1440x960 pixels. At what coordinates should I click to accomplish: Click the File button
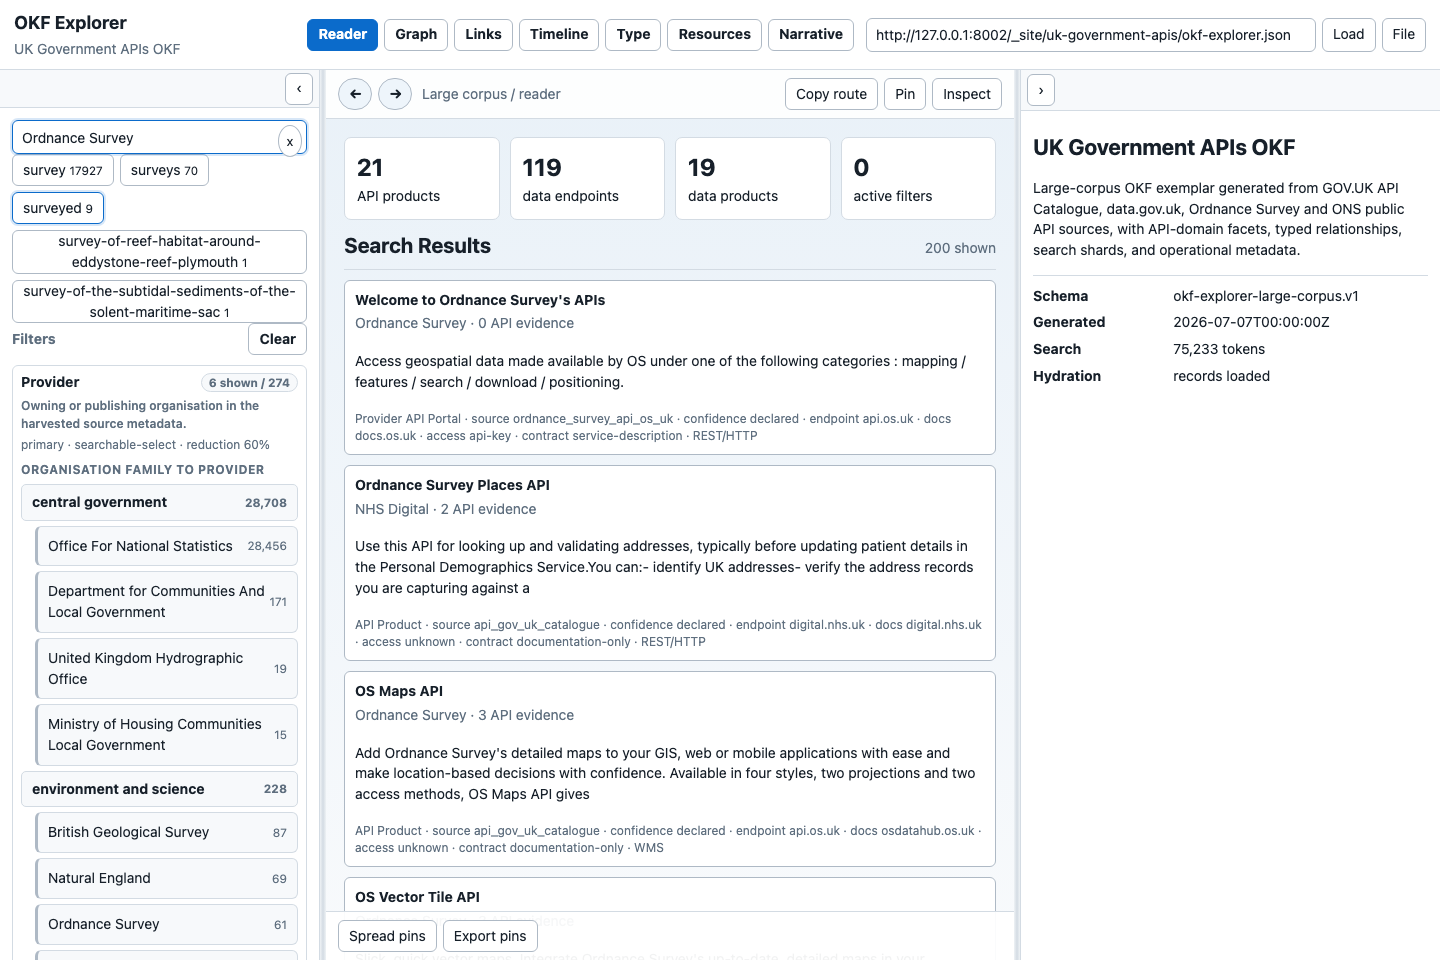(x=1404, y=34)
